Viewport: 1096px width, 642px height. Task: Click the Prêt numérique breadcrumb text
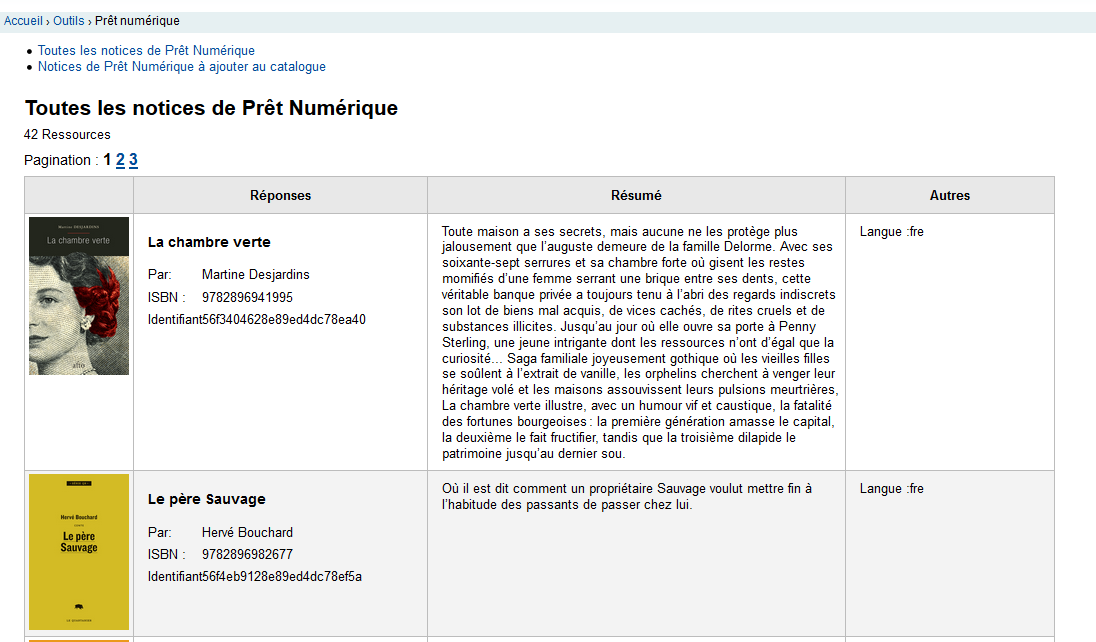tap(137, 21)
